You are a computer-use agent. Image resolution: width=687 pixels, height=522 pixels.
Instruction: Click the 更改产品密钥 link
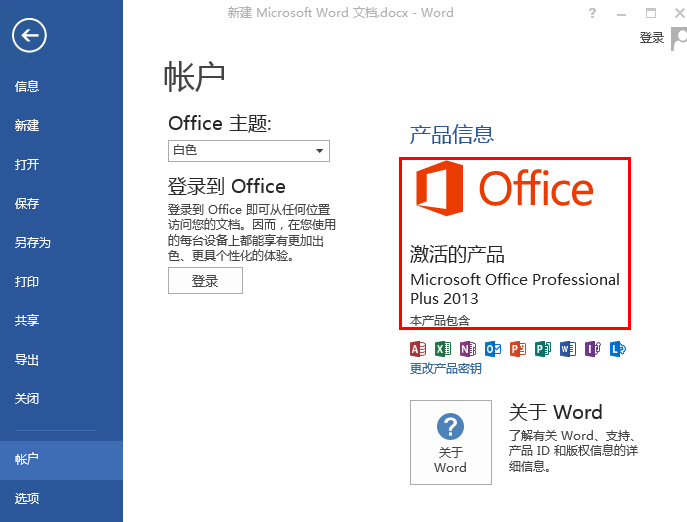click(445, 369)
